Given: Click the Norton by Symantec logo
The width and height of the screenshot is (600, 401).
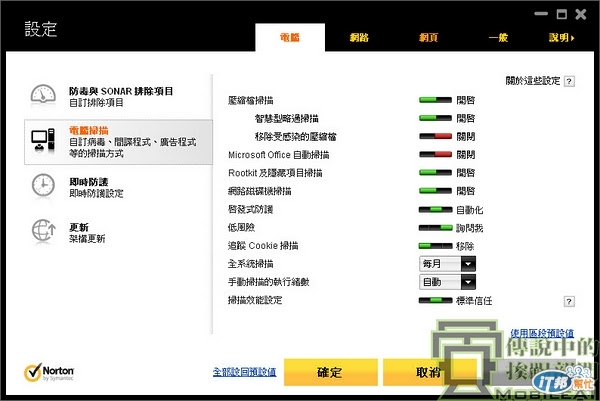Looking at the screenshot, I should coord(49,372).
